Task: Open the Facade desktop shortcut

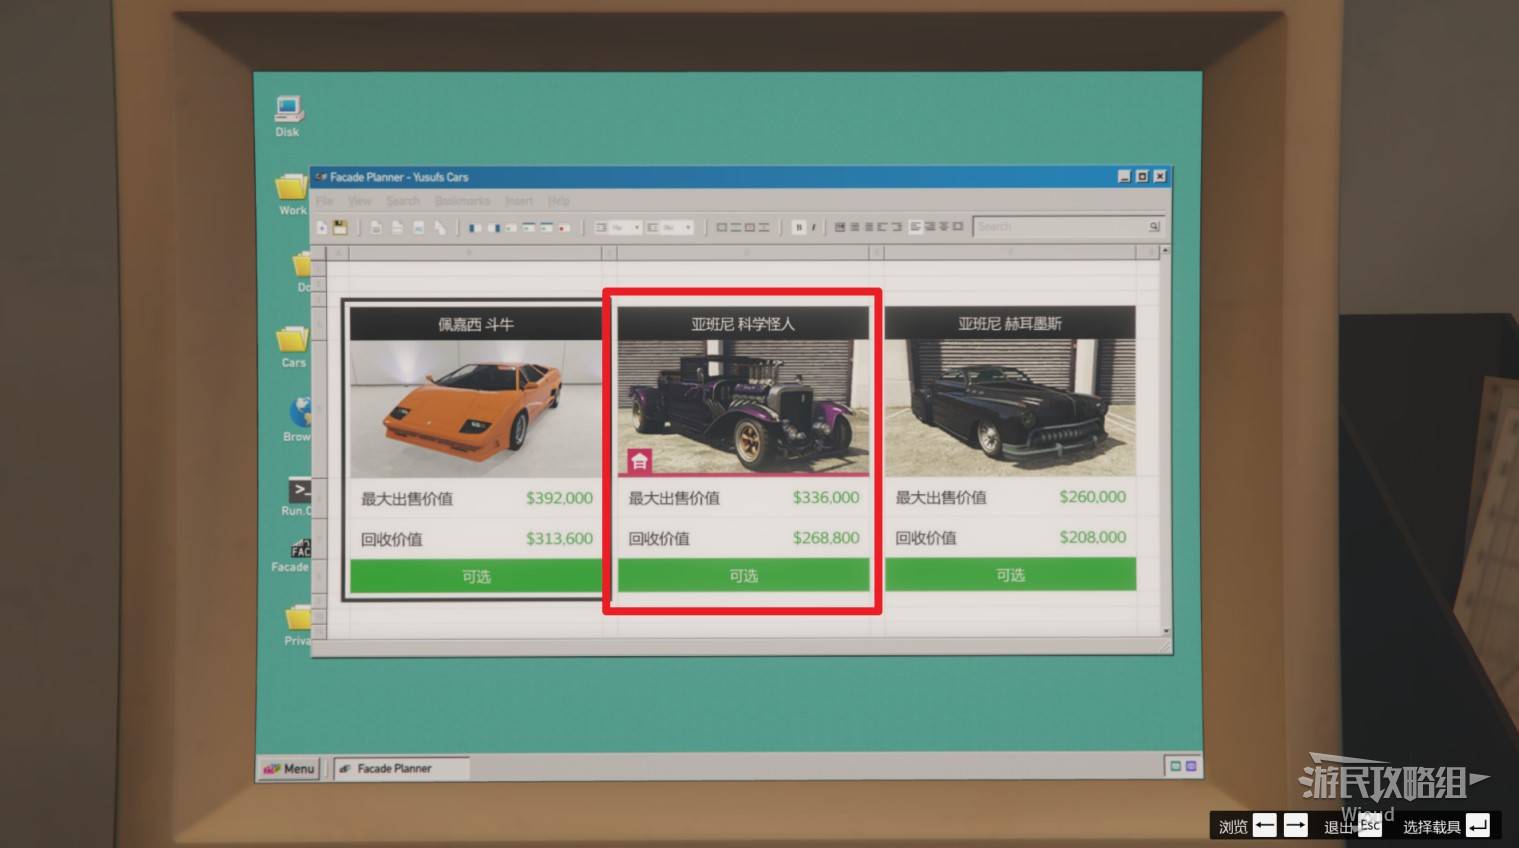Action: coord(292,555)
